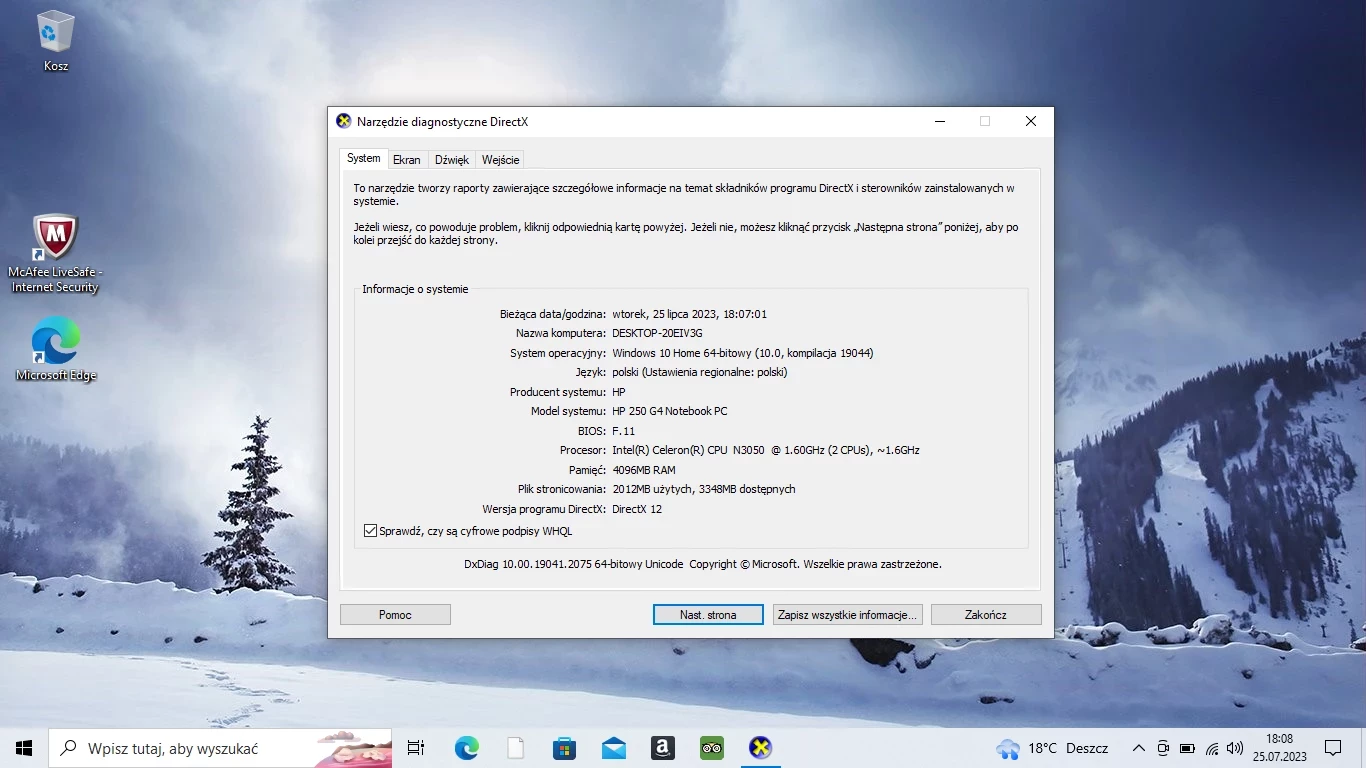Click the Nast. strona button
This screenshot has width=1366, height=768.
708,615
